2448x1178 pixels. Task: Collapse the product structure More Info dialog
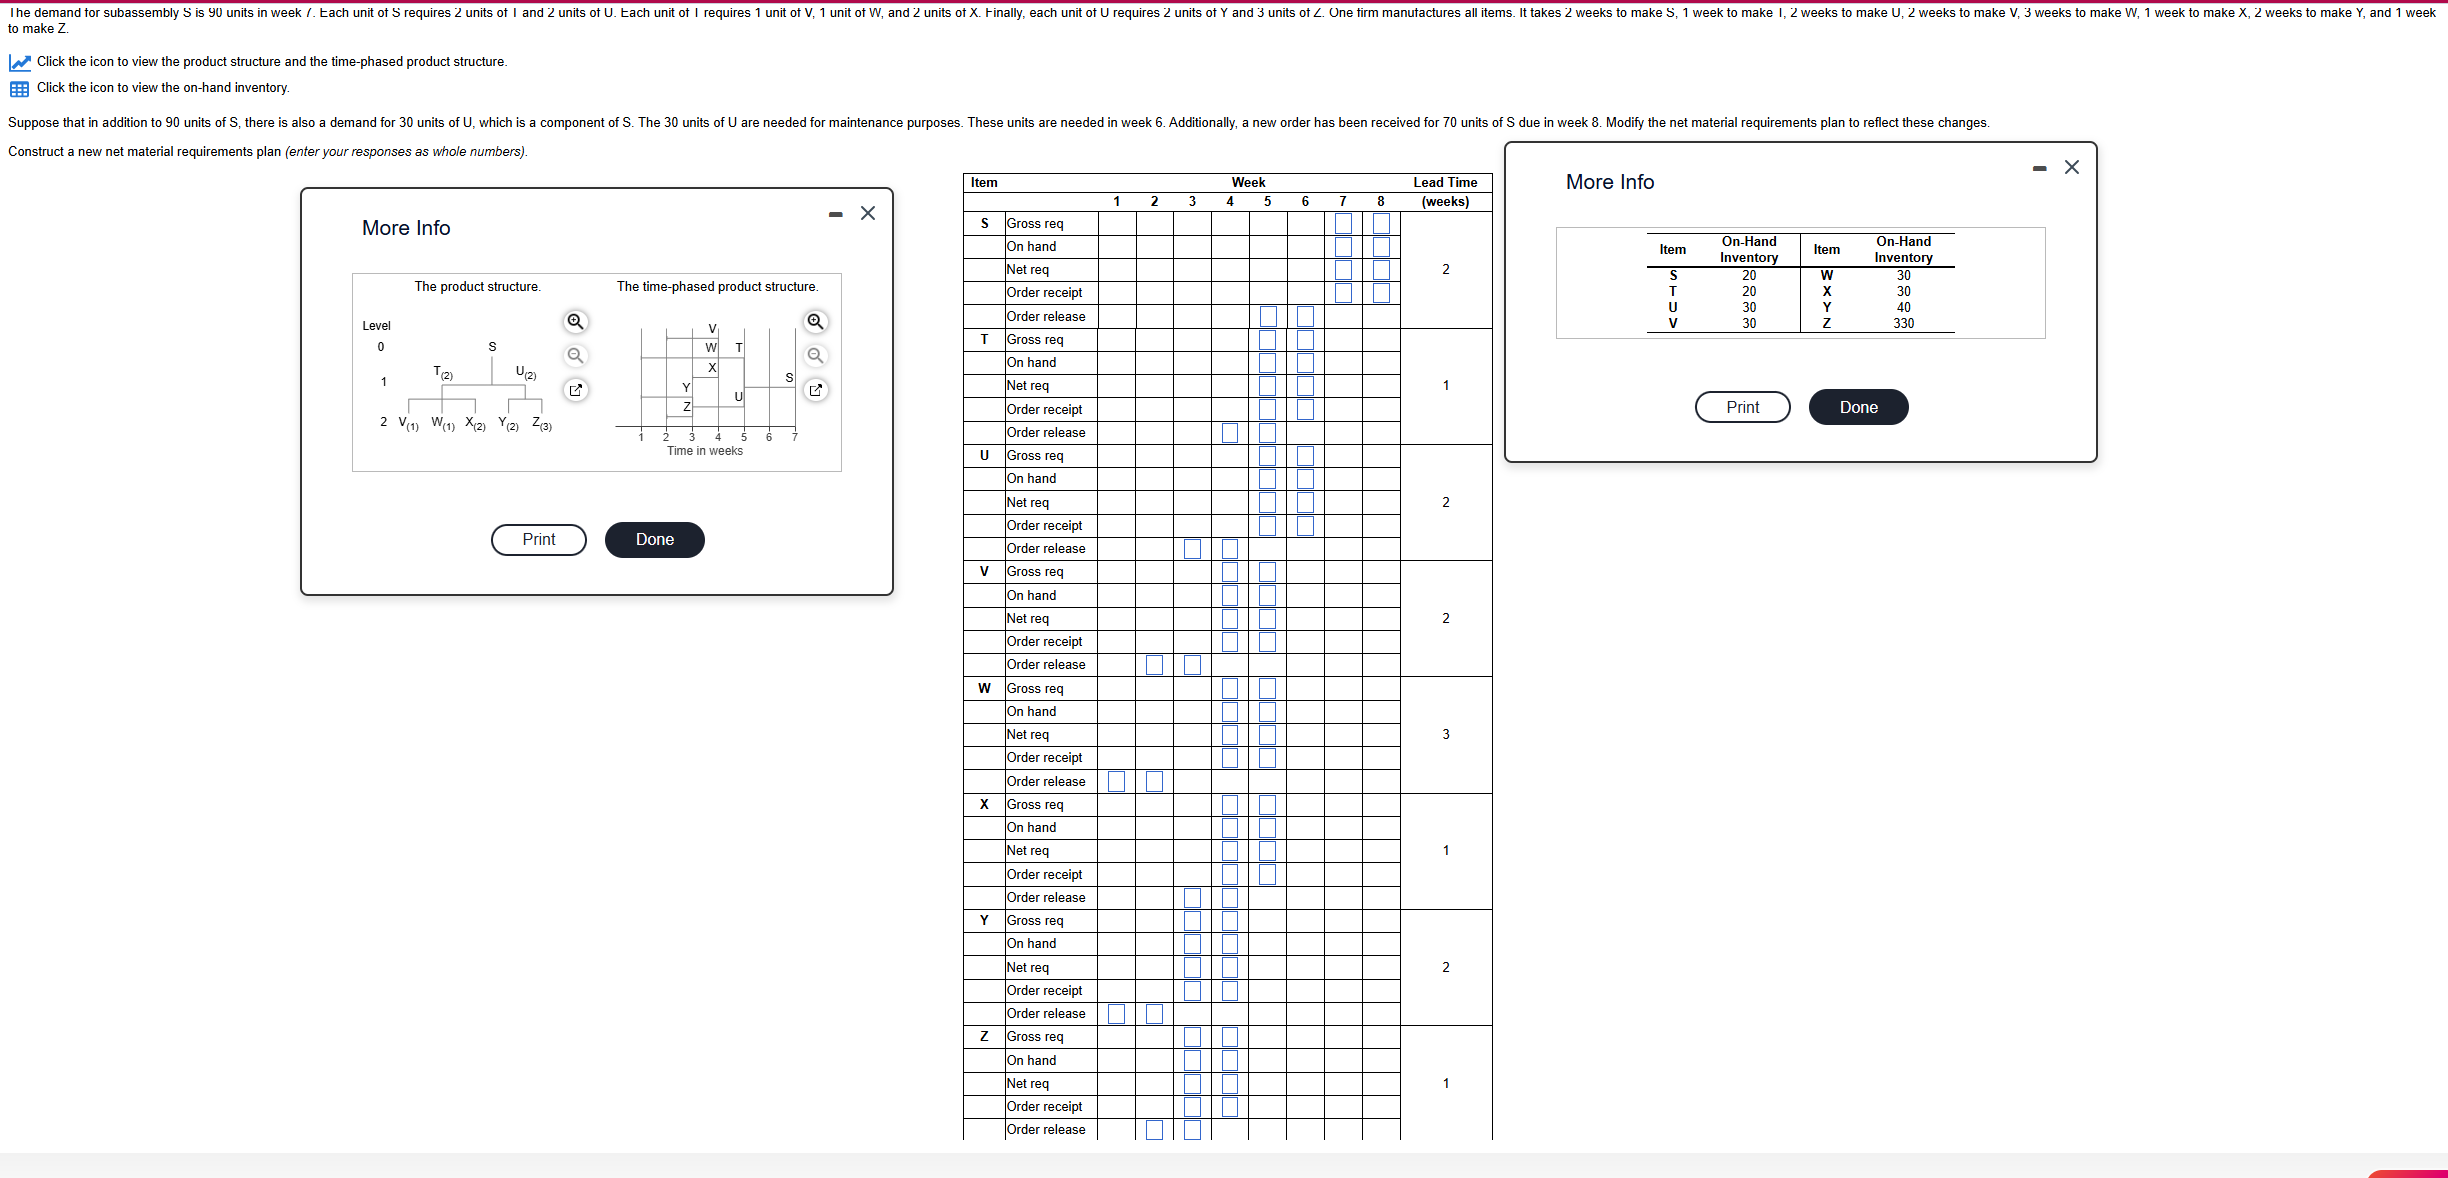click(836, 213)
